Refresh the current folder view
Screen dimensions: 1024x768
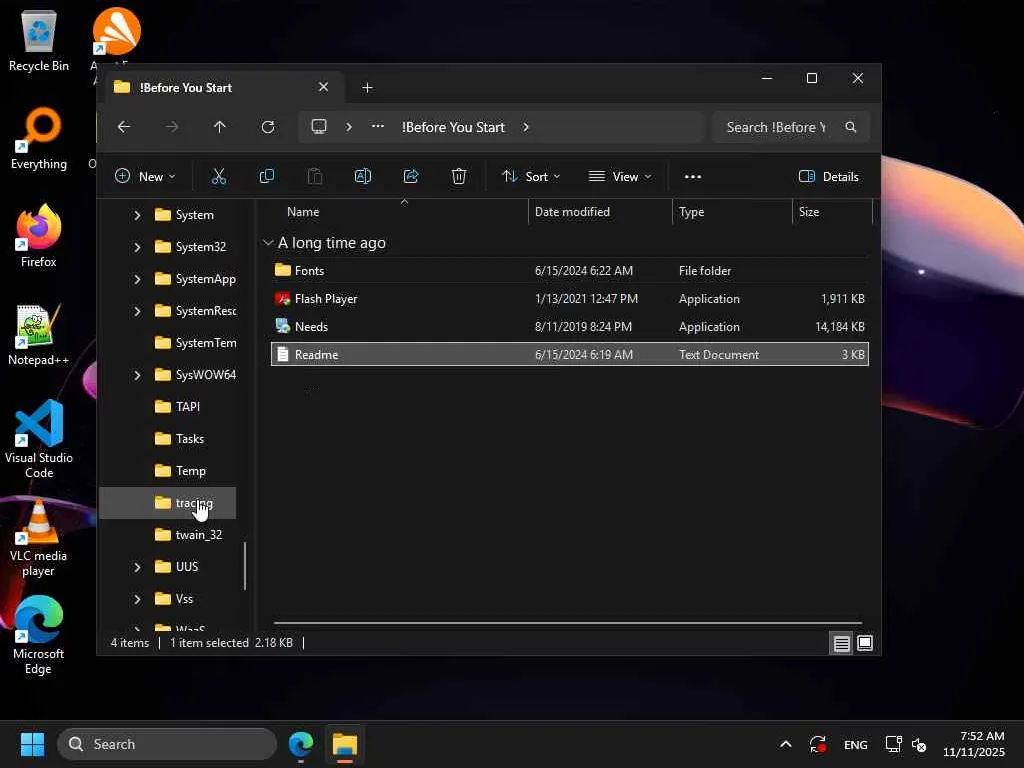268,127
